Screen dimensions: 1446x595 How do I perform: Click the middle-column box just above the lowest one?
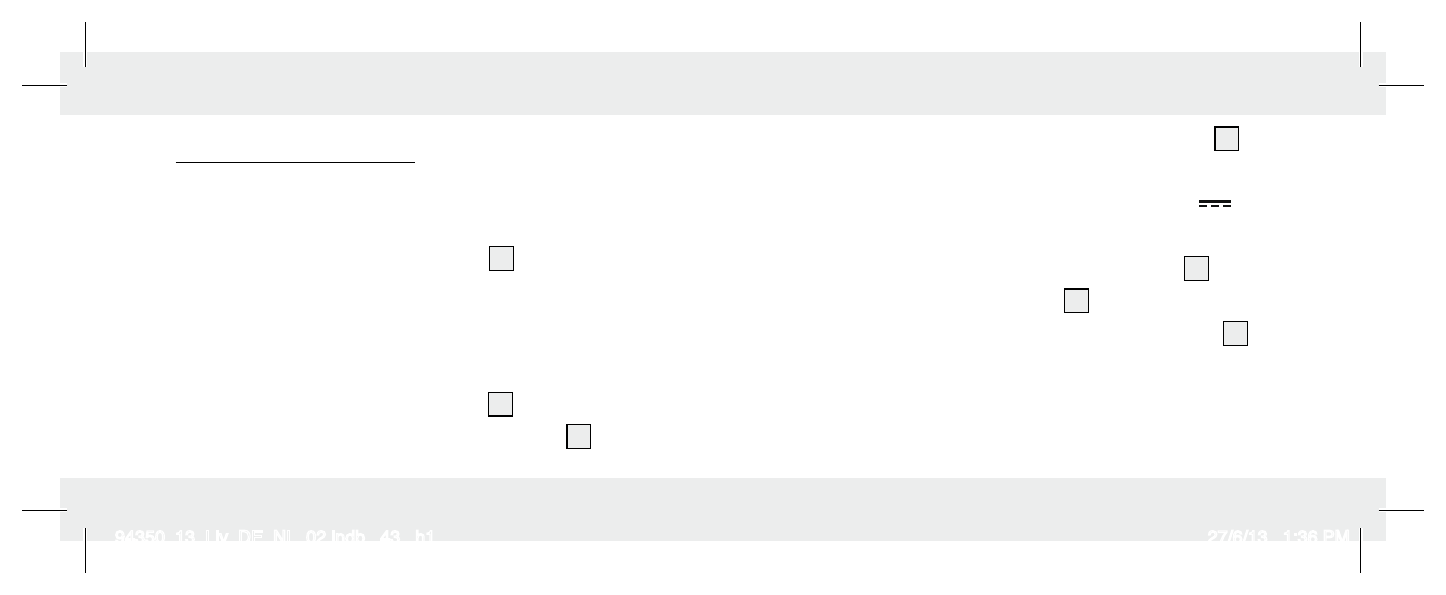501,404
